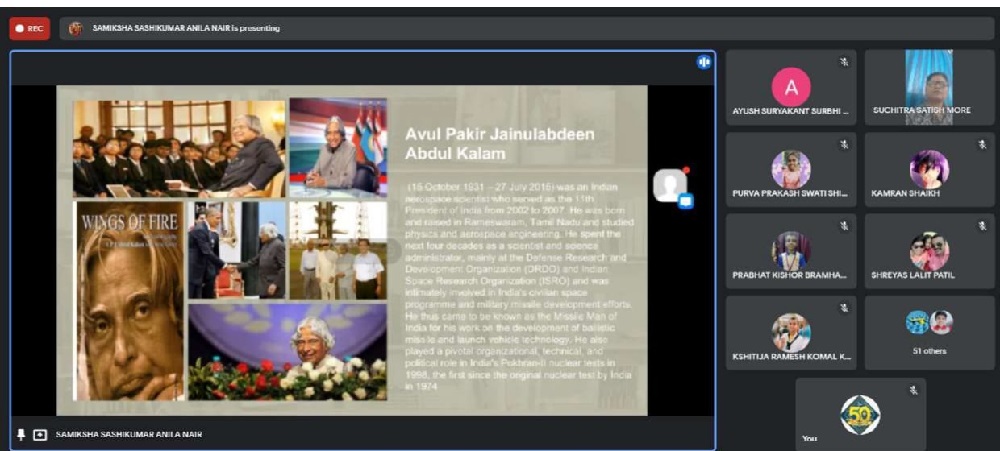This screenshot has width=1000, height=451.
Task: Select the Wings of Fire book cover image
Action: pos(128,300)
